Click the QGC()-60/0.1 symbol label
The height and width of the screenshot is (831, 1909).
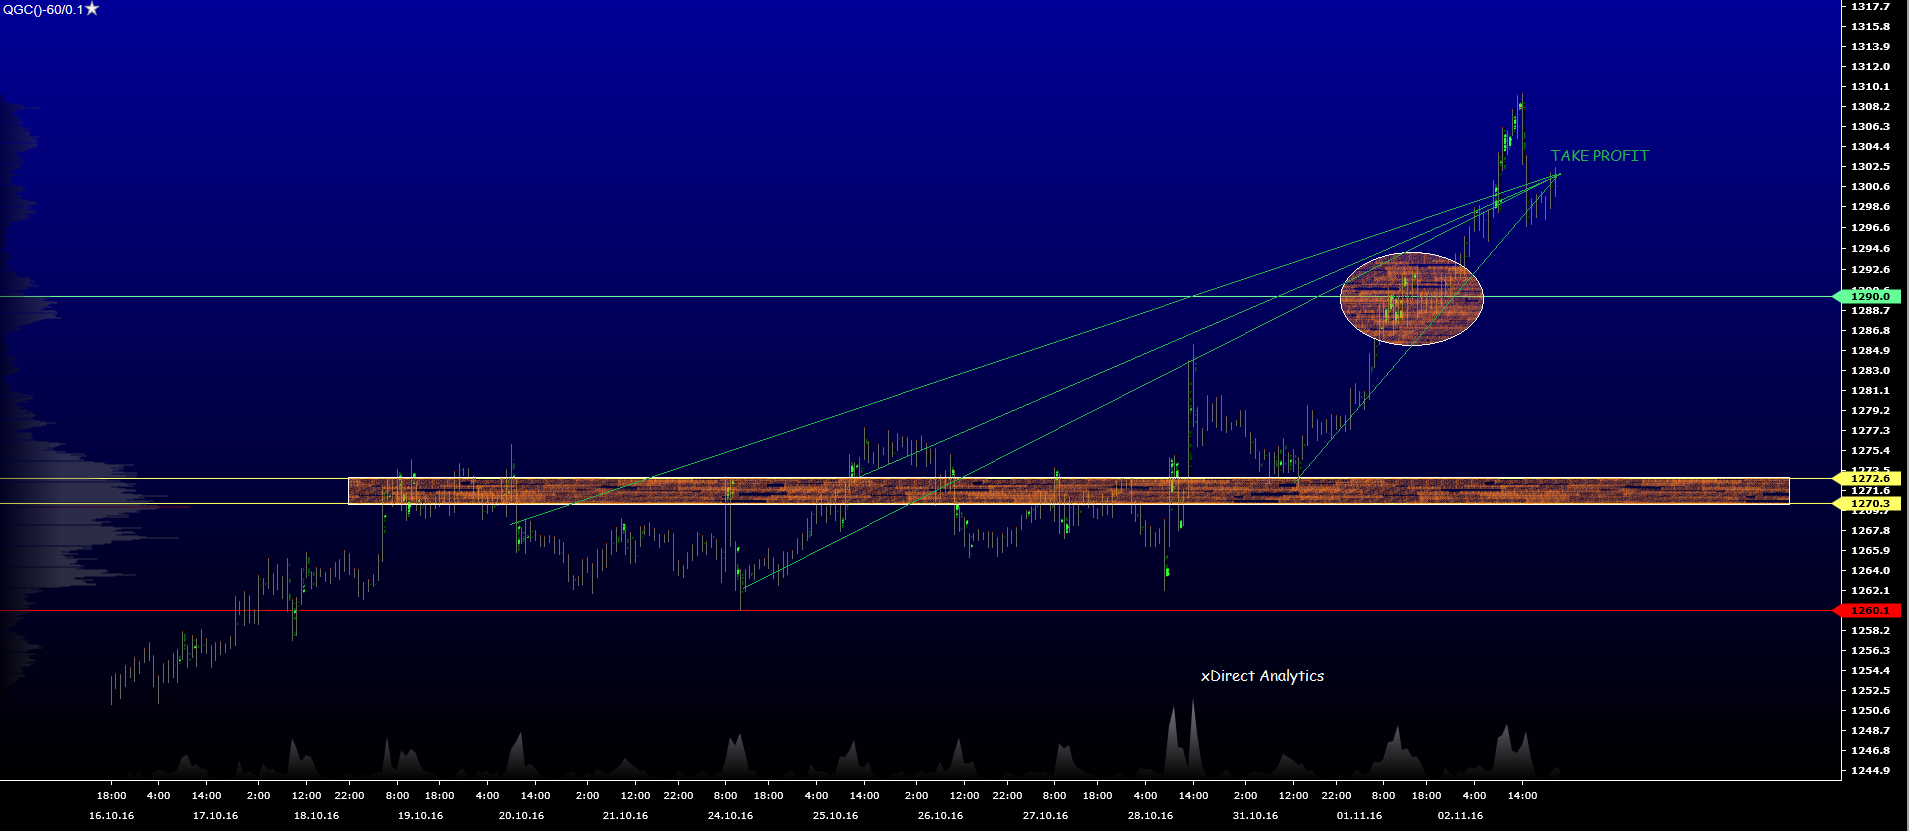(x=43, y=9)
